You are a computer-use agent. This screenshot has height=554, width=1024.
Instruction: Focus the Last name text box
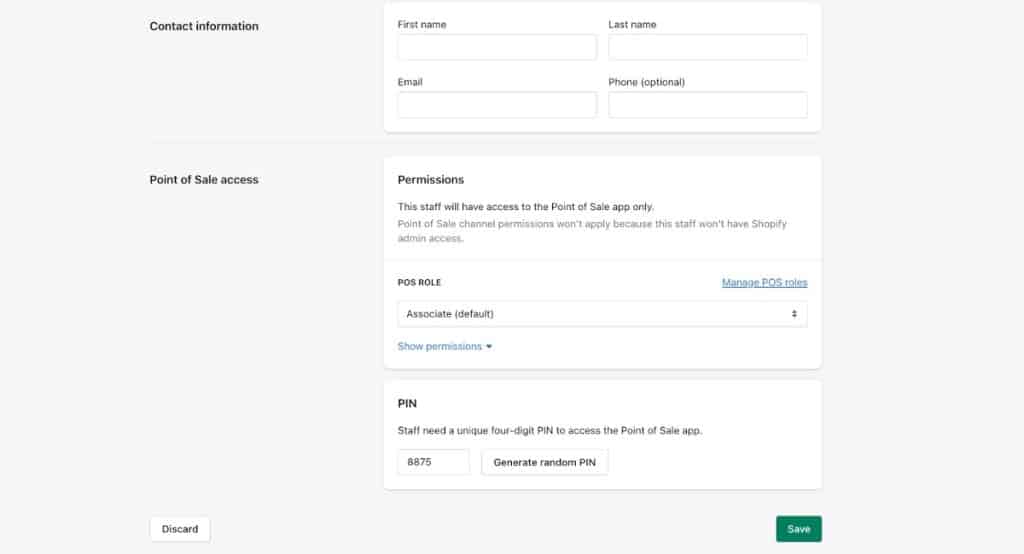707,47
